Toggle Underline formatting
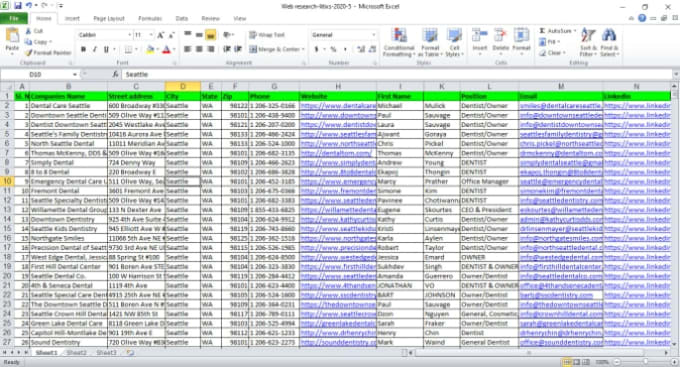 (106, 49)
